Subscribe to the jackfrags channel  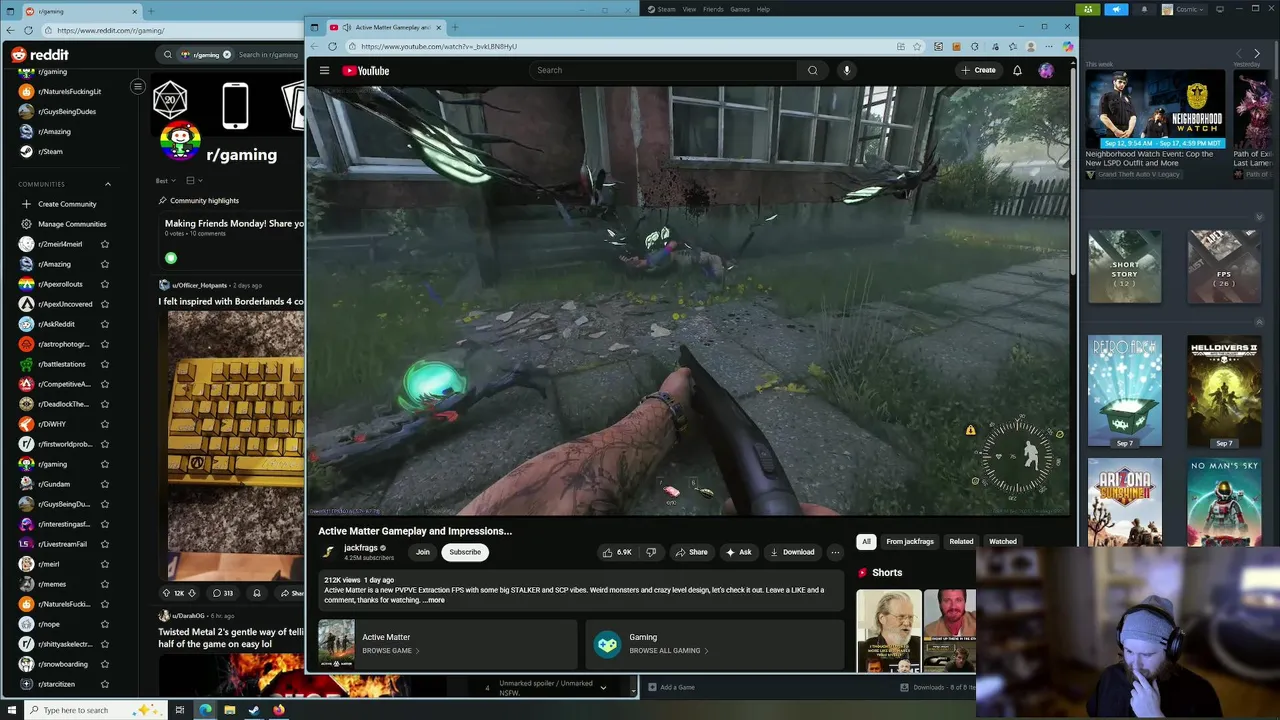click(x=465, y=552)
